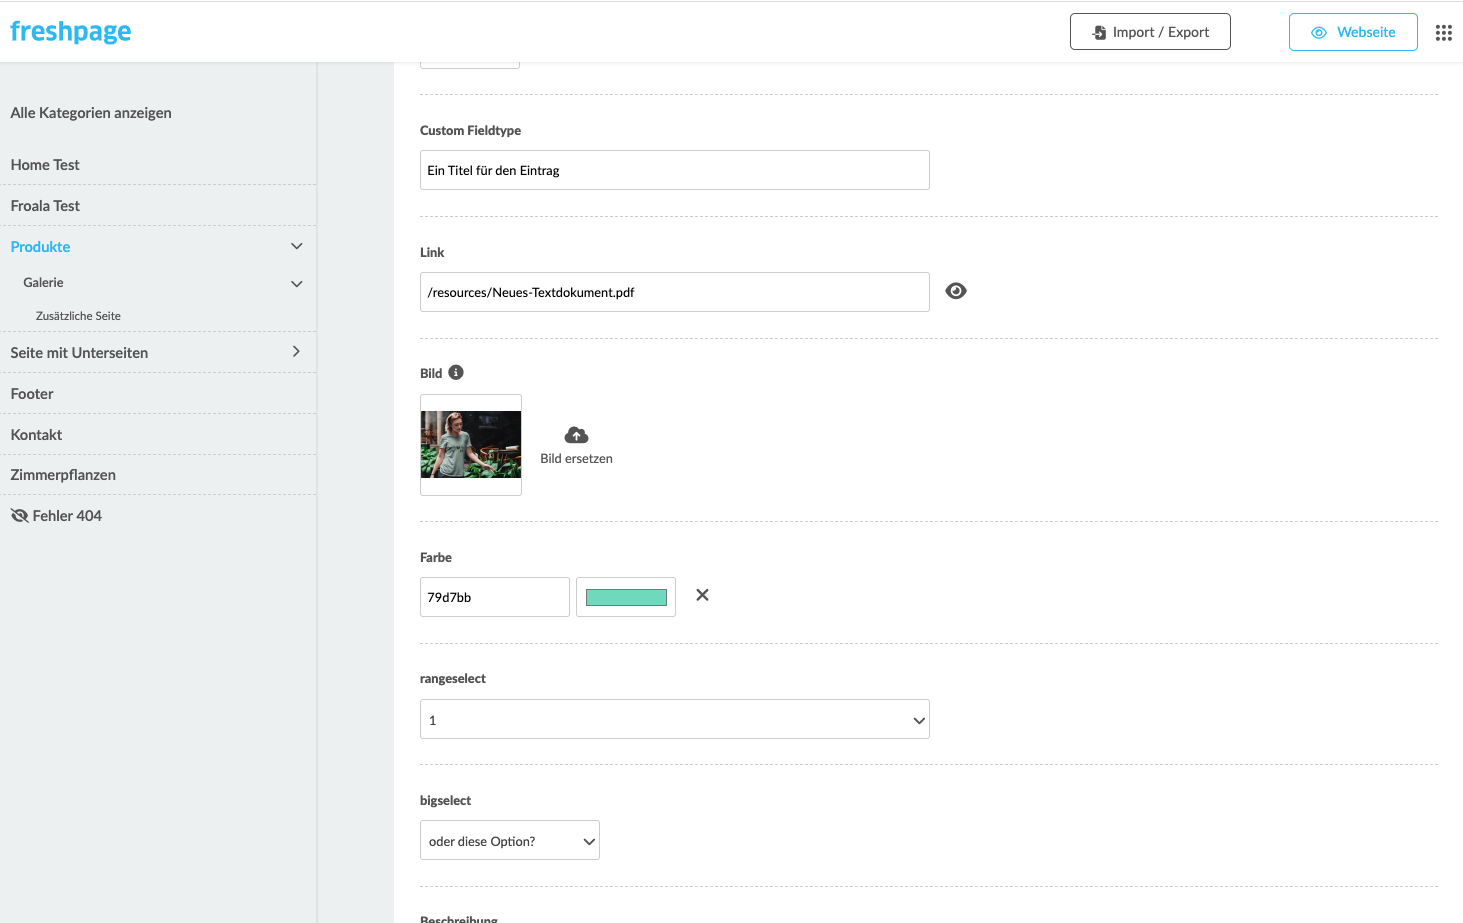Click the Import / Export button
This screenshot has width=1463, height=923.
1150,32
